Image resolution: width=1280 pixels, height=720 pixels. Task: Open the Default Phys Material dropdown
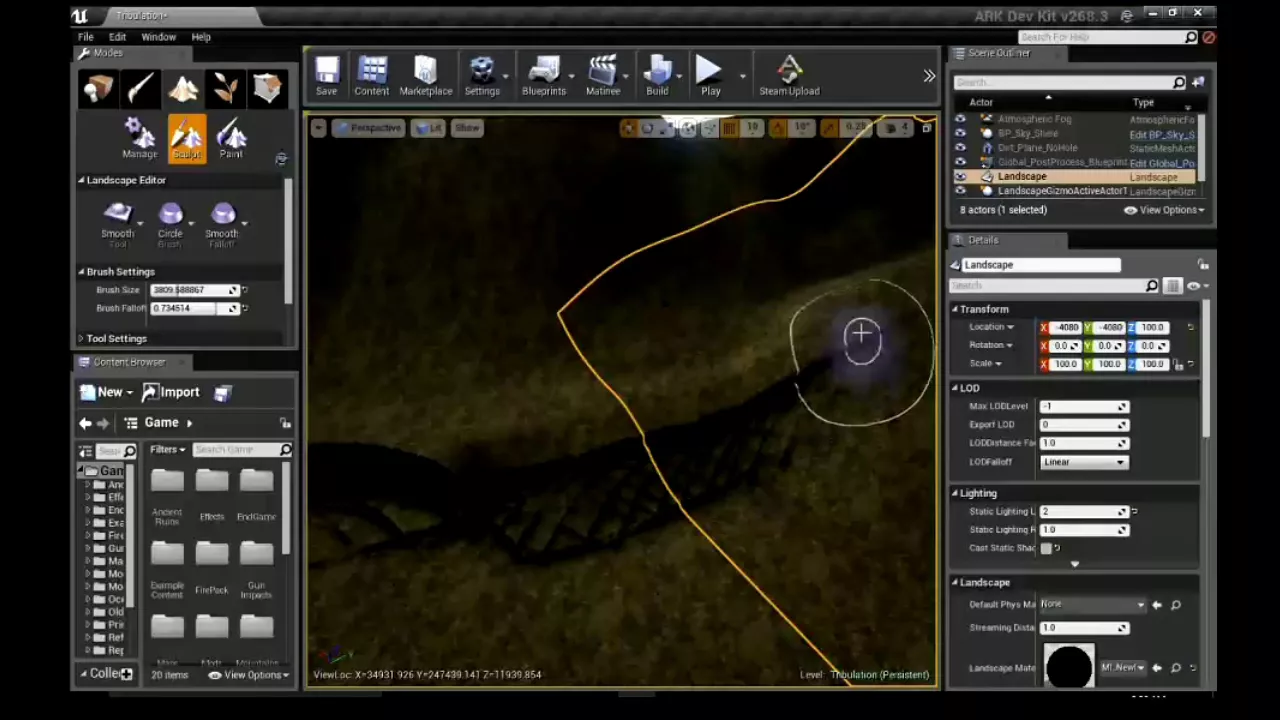(x=1092, y=604)
